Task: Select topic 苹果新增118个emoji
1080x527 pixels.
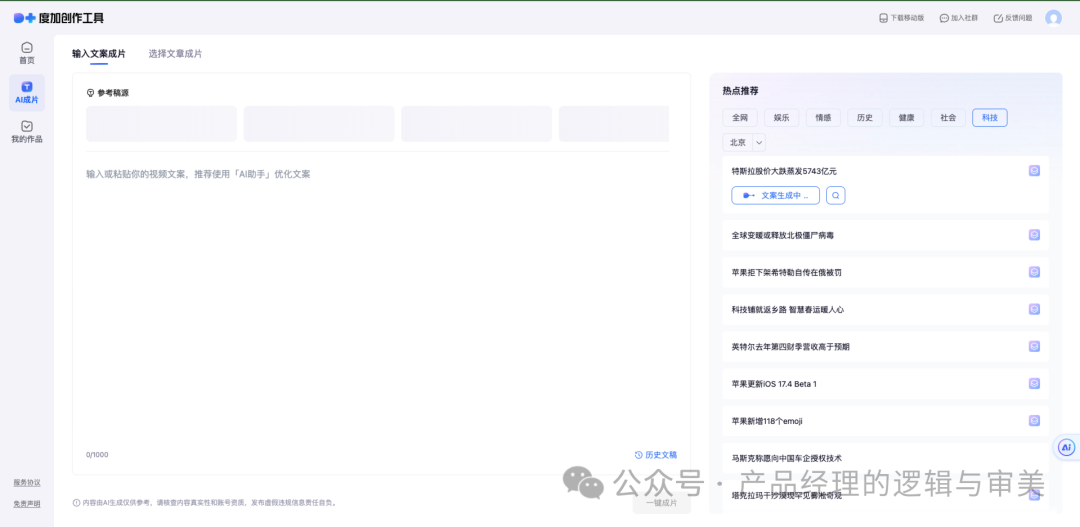Action: pos(767,421)
